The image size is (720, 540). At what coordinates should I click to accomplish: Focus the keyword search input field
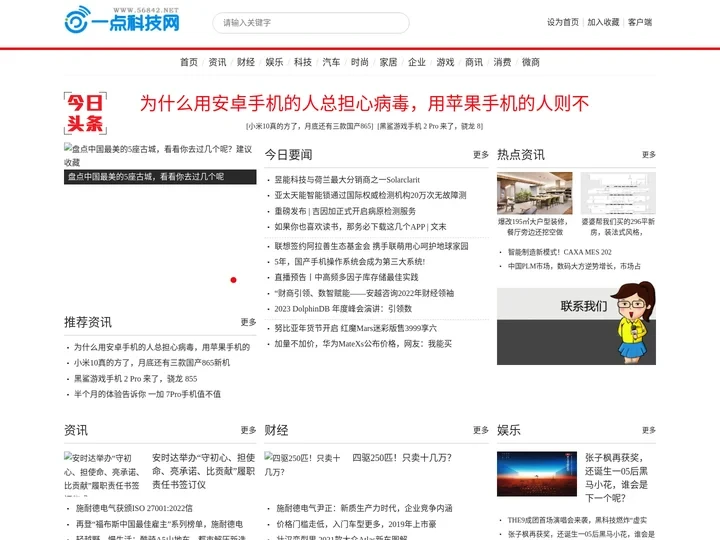click(311, 22)
